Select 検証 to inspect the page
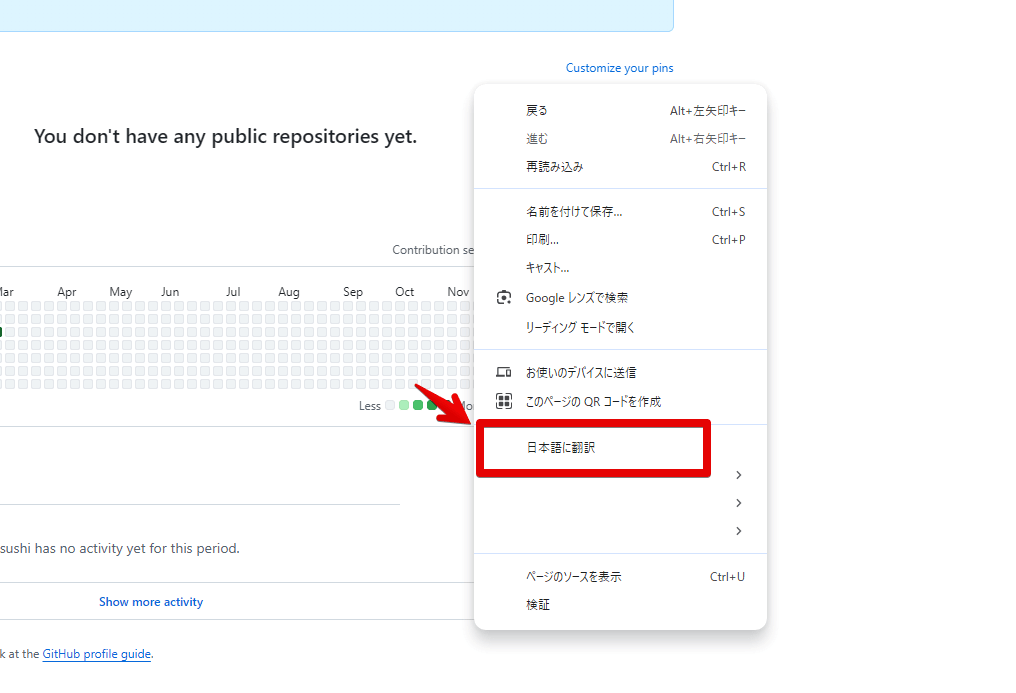Image resolution: width=1016 pixels, height=693 pixels. (540, 604)
